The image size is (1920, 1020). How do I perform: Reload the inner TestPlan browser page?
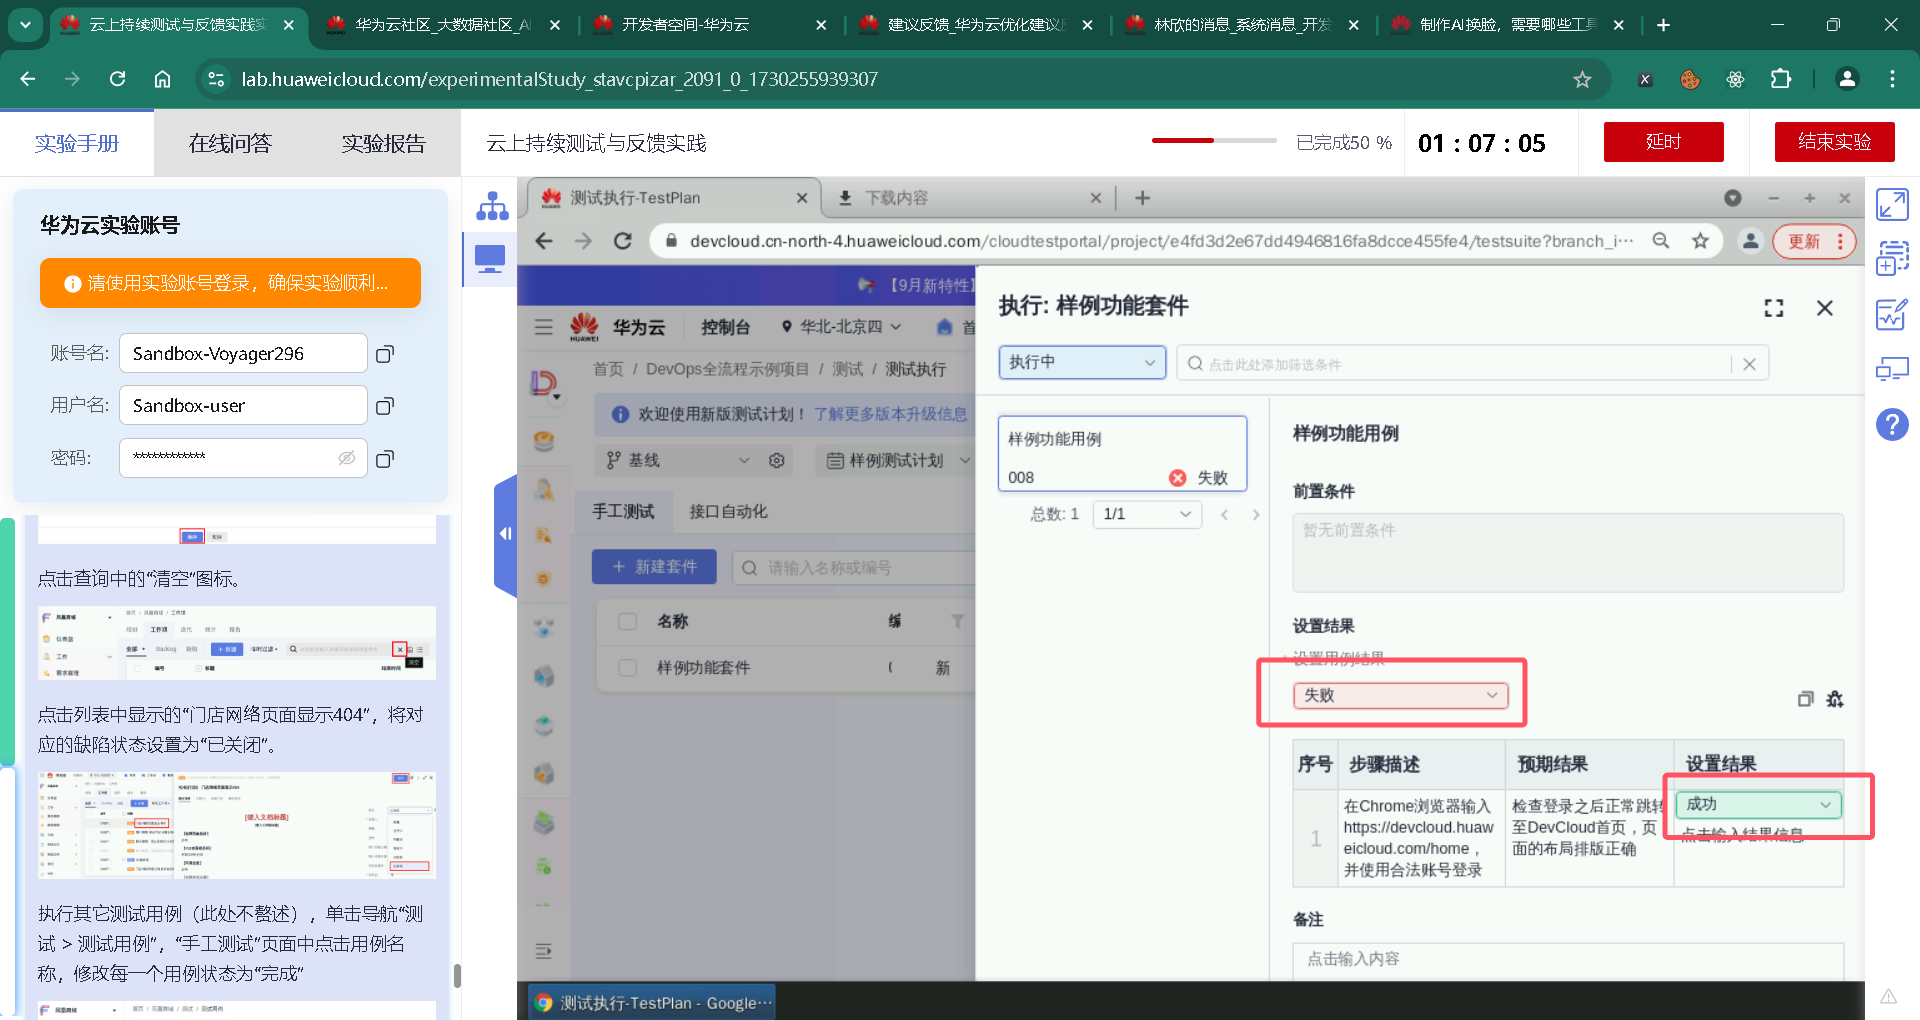point(622,241)
